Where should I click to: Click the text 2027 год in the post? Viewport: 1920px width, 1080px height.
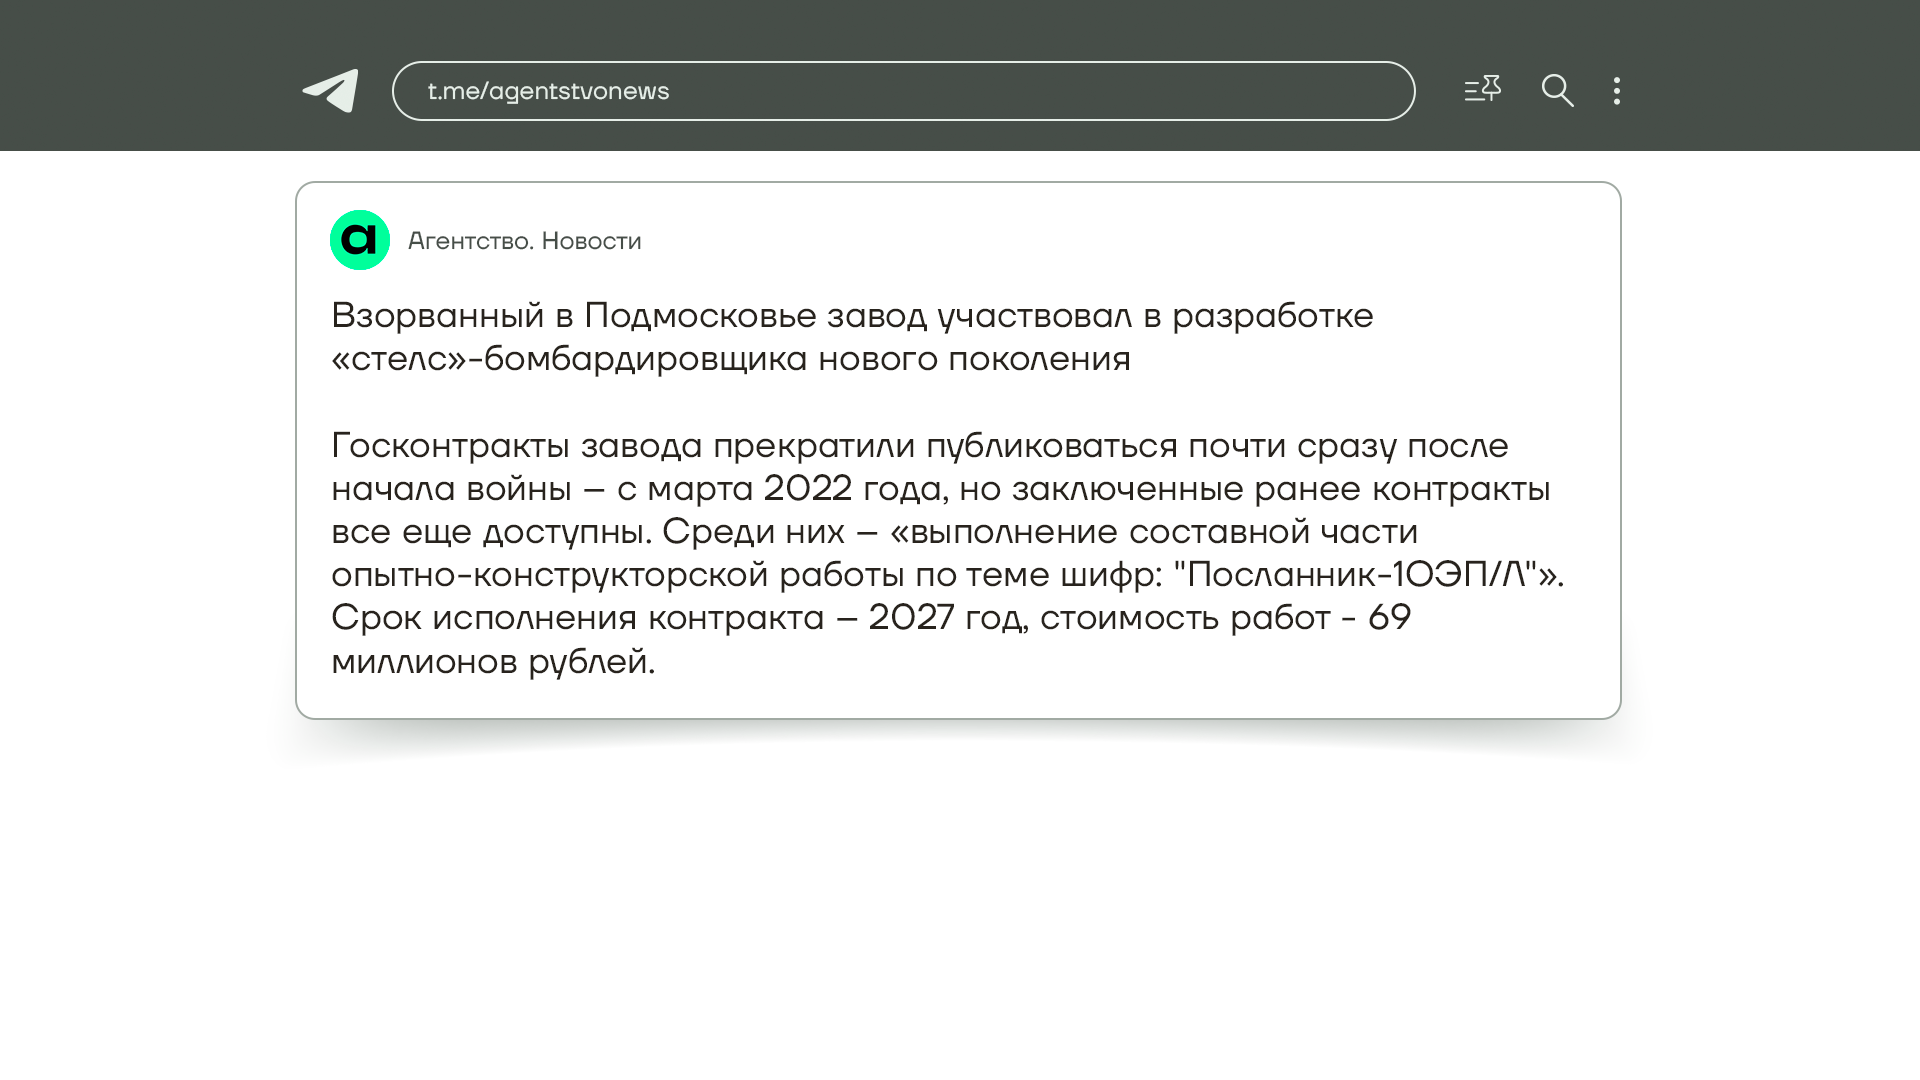tap(945, 618)
